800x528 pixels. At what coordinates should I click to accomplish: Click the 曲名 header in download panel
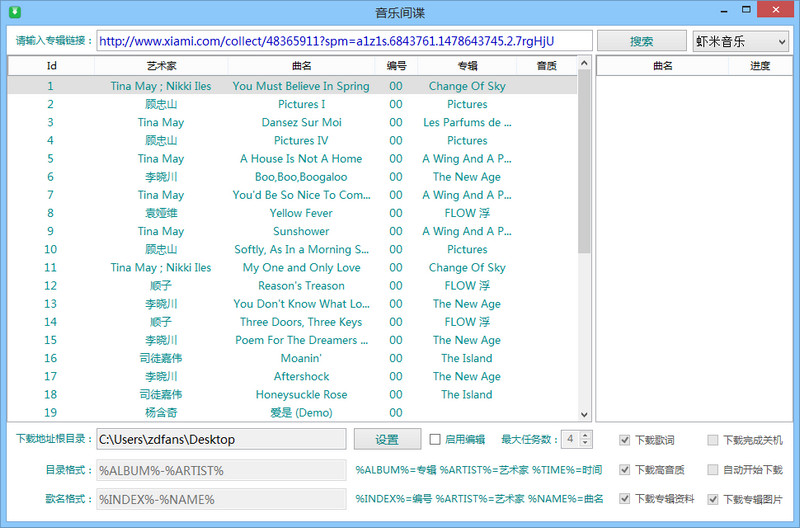662,66
